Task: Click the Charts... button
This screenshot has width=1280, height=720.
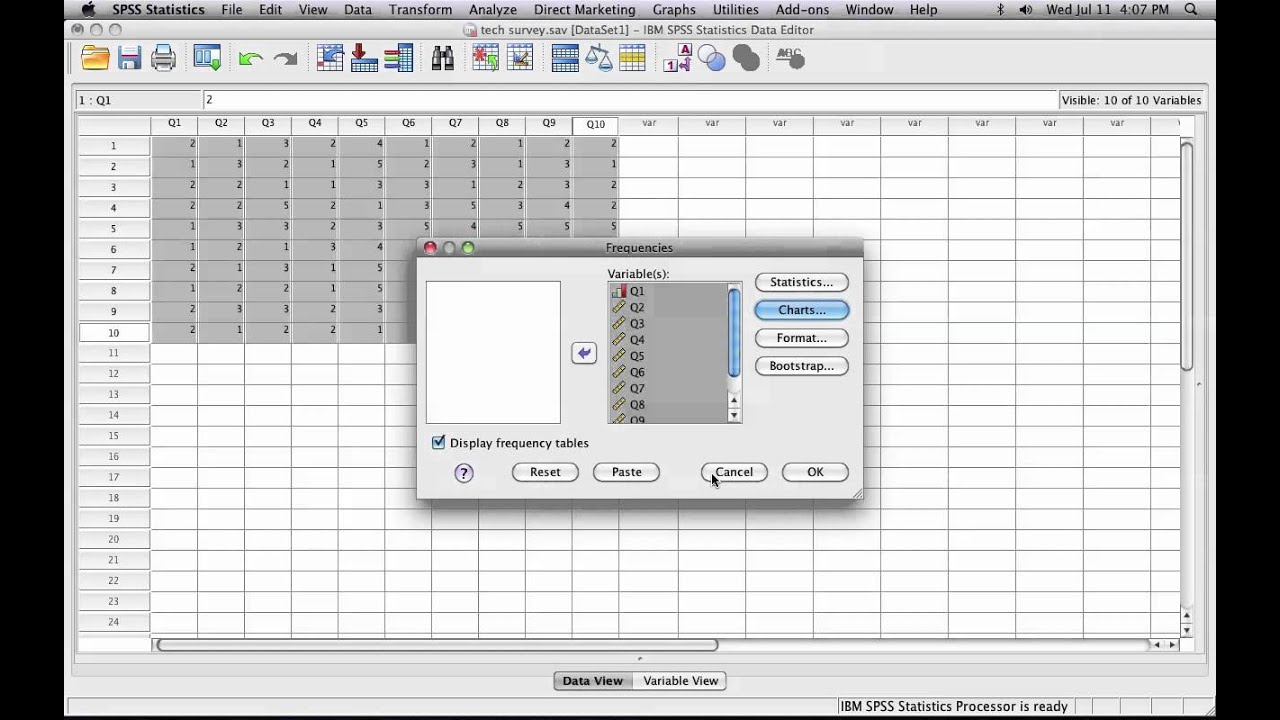Action: pos(801,310)
